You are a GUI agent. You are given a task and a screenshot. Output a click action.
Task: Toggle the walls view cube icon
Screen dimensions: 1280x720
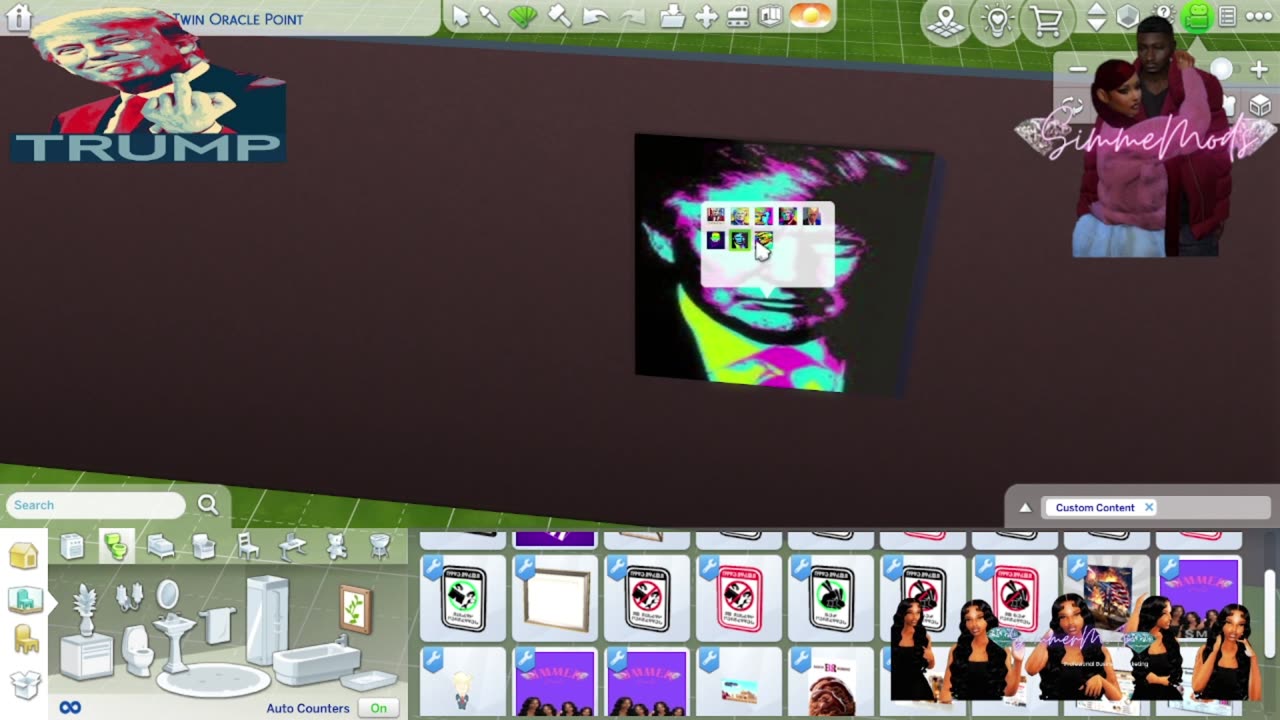(x=1128, y=17)
